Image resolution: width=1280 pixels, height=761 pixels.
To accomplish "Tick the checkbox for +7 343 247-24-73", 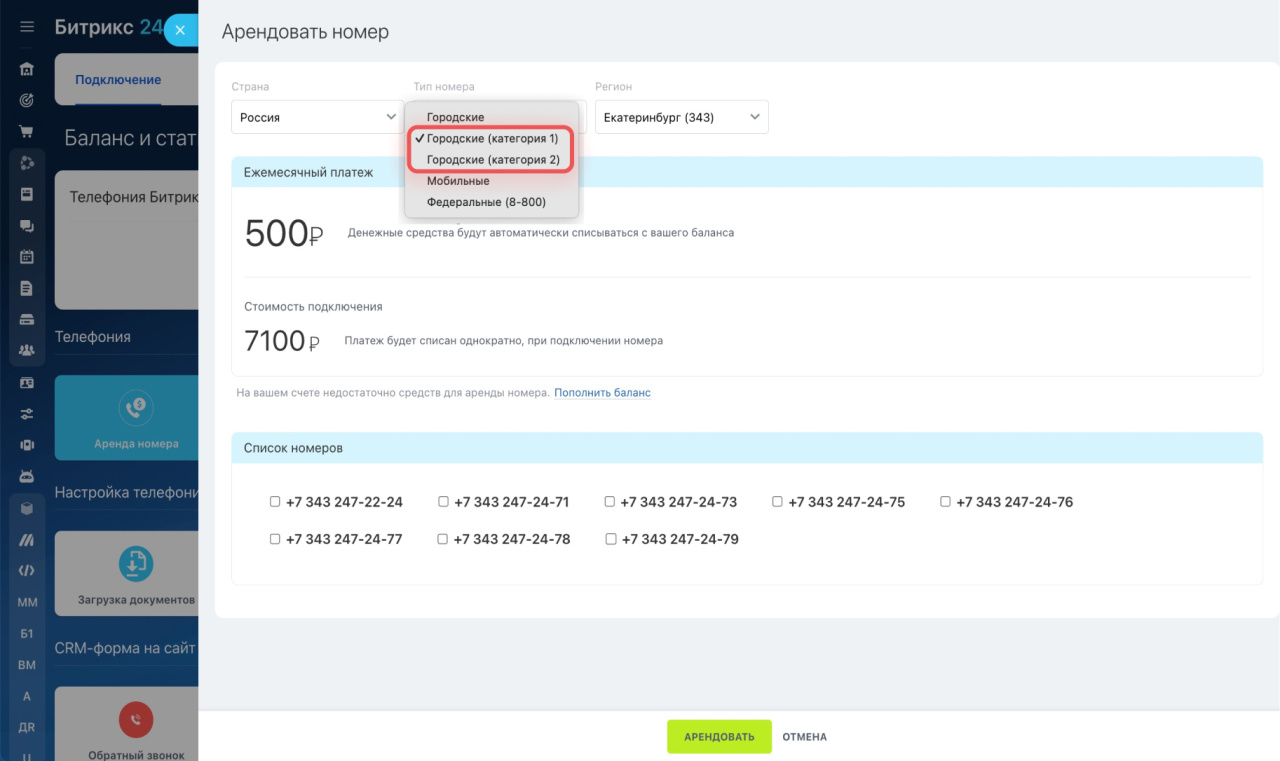I will click(610, 502).
